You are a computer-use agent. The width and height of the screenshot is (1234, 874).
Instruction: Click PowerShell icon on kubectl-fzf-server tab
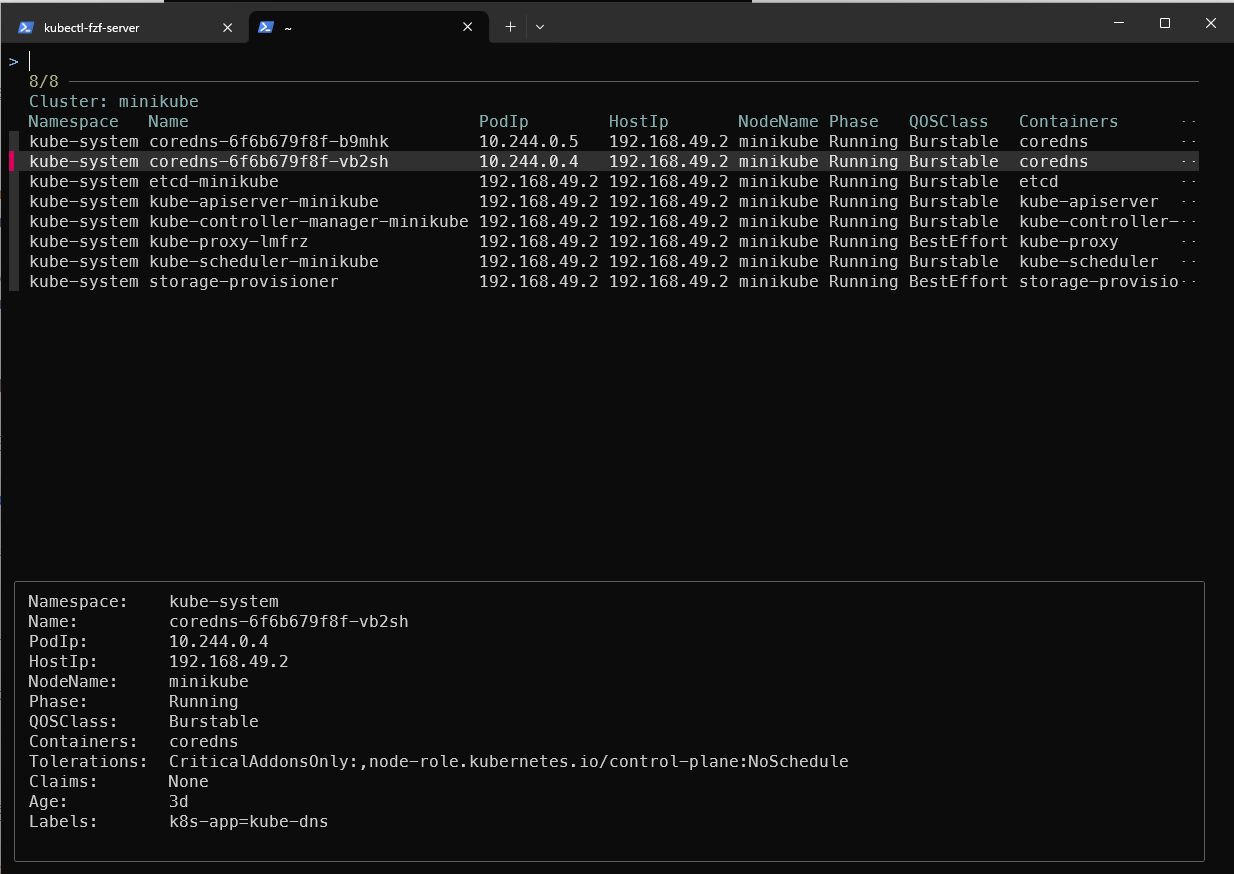tap(26, 27)
